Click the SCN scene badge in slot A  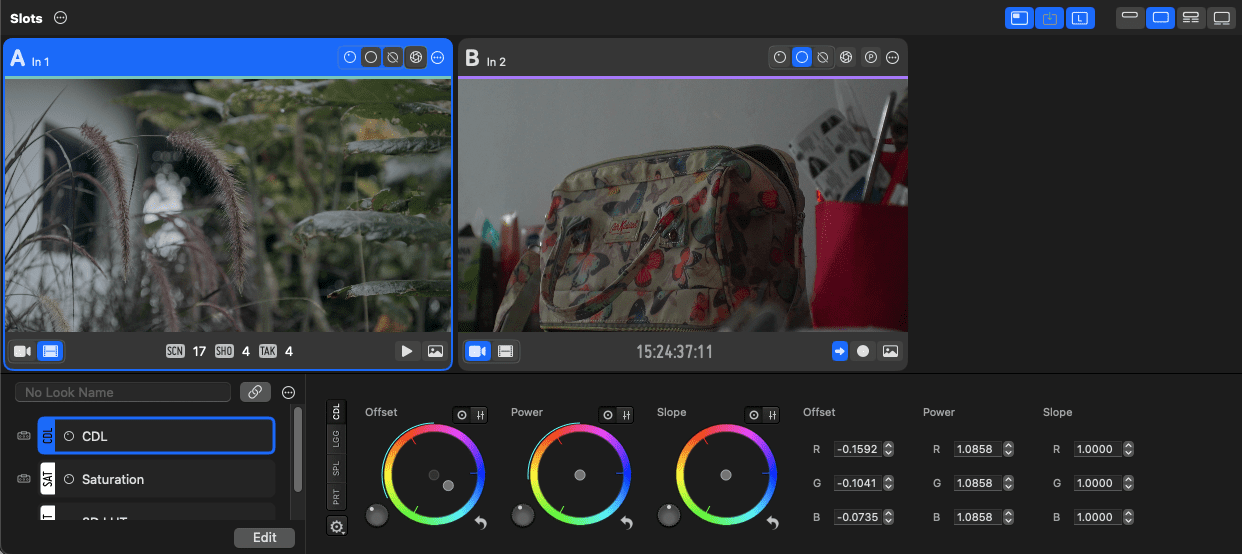click(x=175, y=351)
